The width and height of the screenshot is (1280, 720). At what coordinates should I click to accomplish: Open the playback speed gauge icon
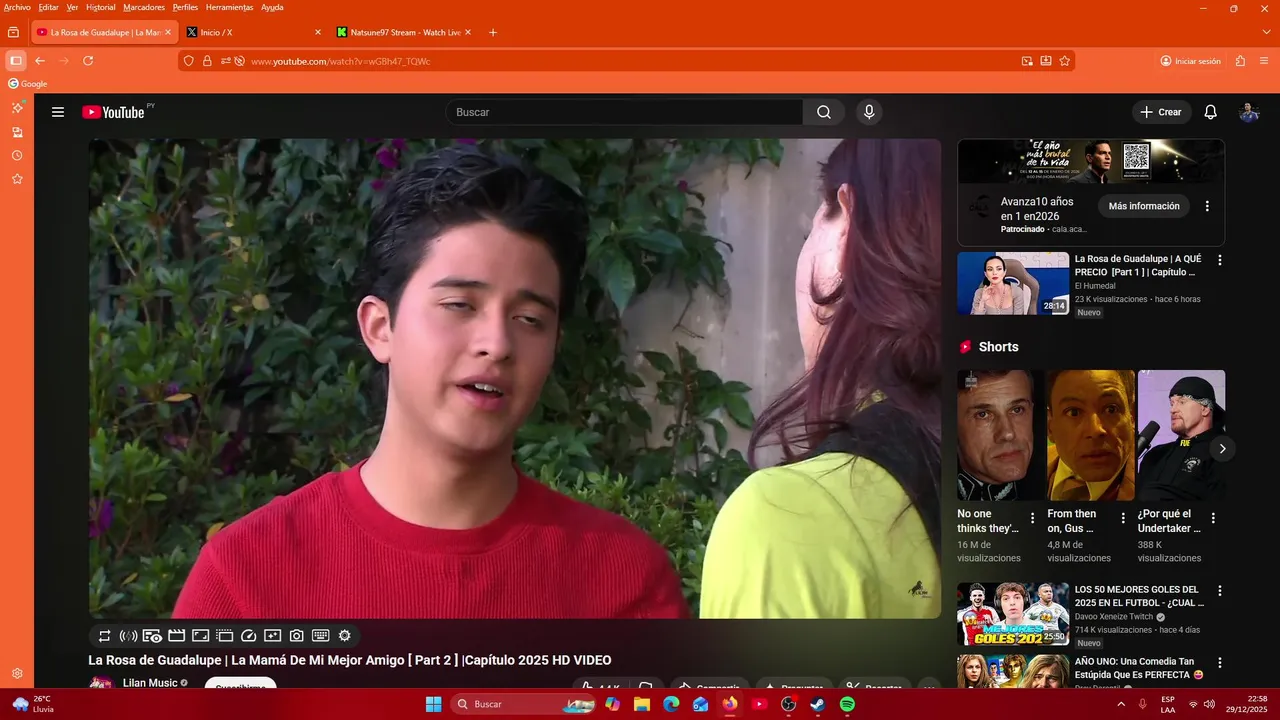point(249,636)
